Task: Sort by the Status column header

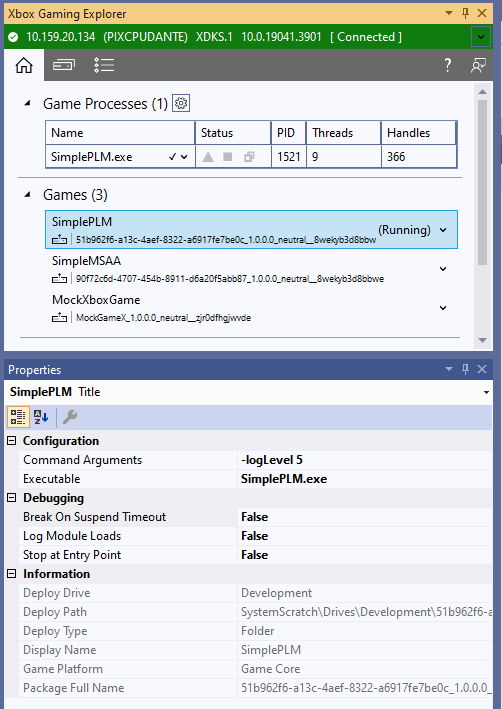Action: pyautogui.click(x=233, y=133)
